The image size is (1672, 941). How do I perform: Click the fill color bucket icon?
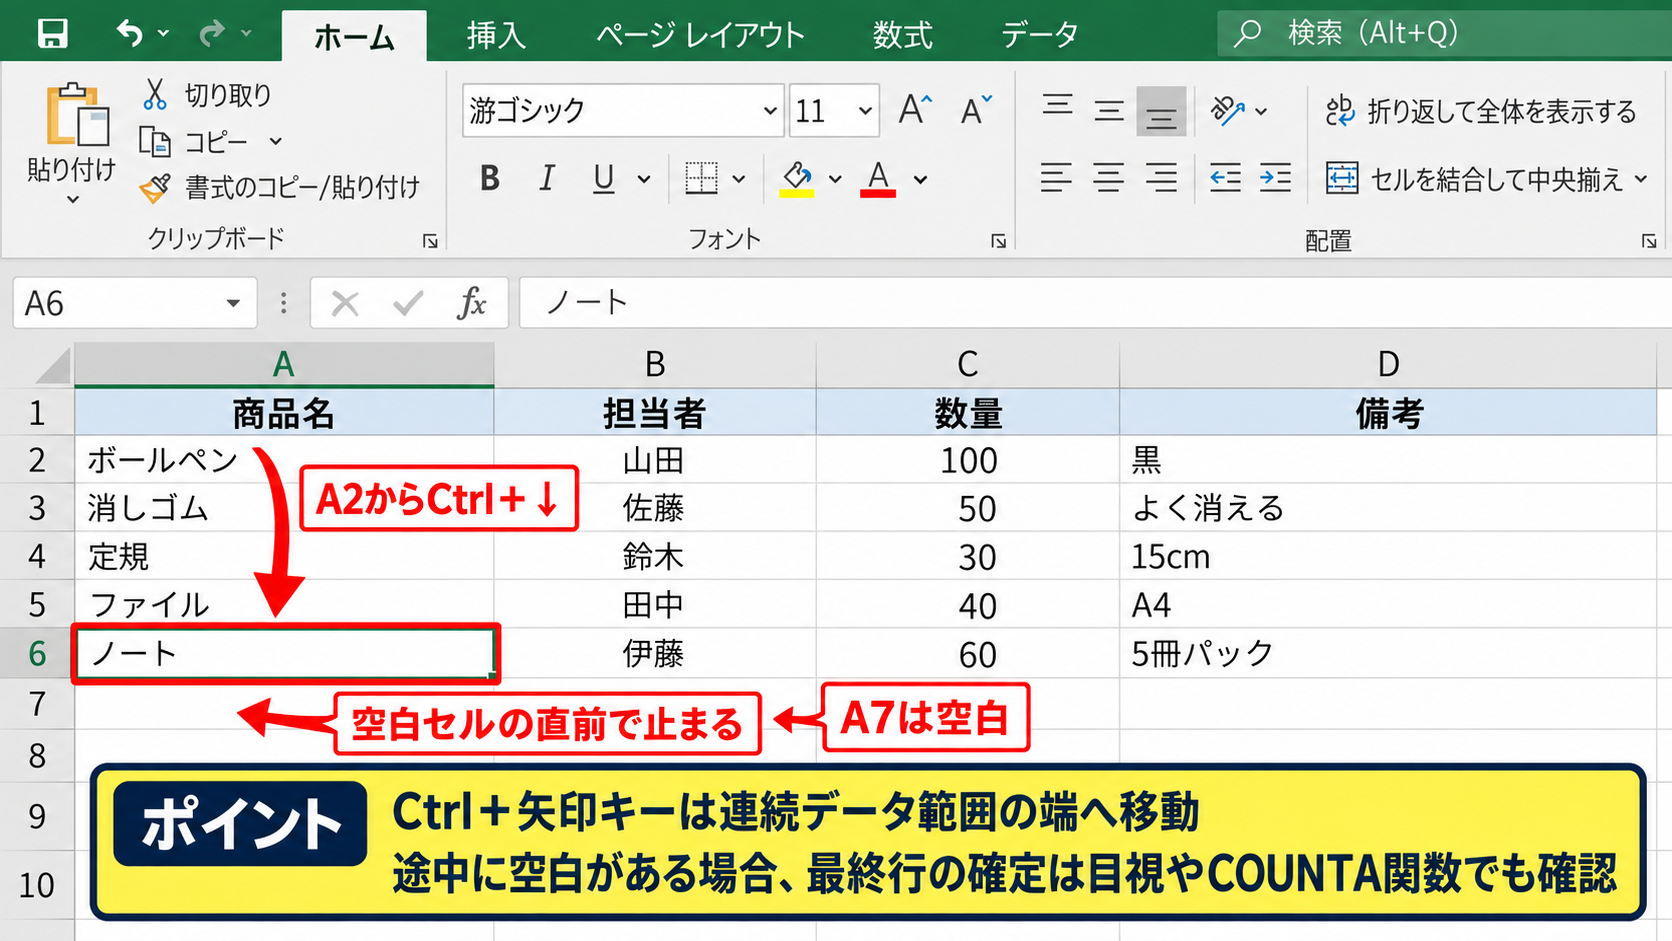(x=797, y=179)
